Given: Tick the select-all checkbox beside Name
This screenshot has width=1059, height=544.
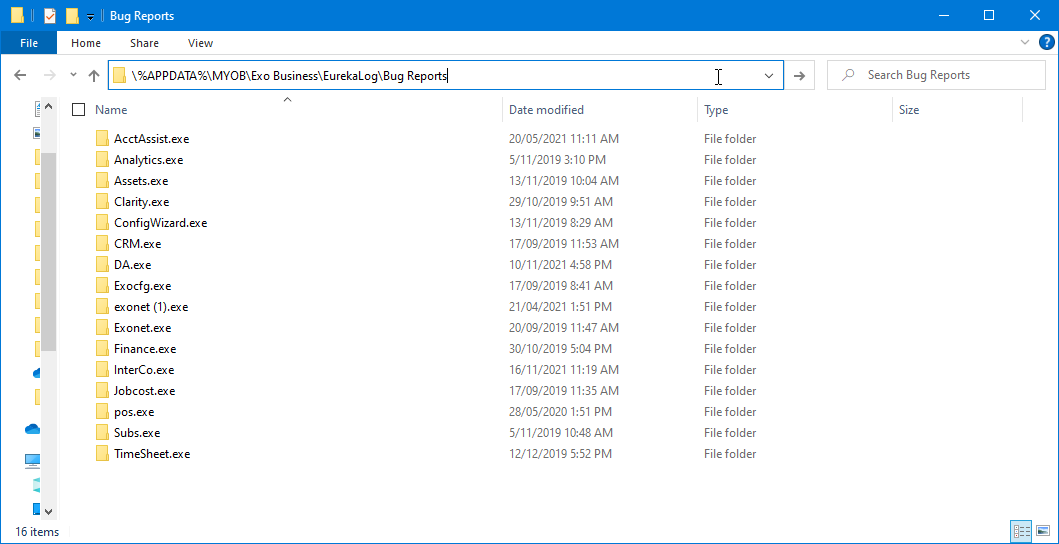Looking at the screenshot, I should point(79,110).
